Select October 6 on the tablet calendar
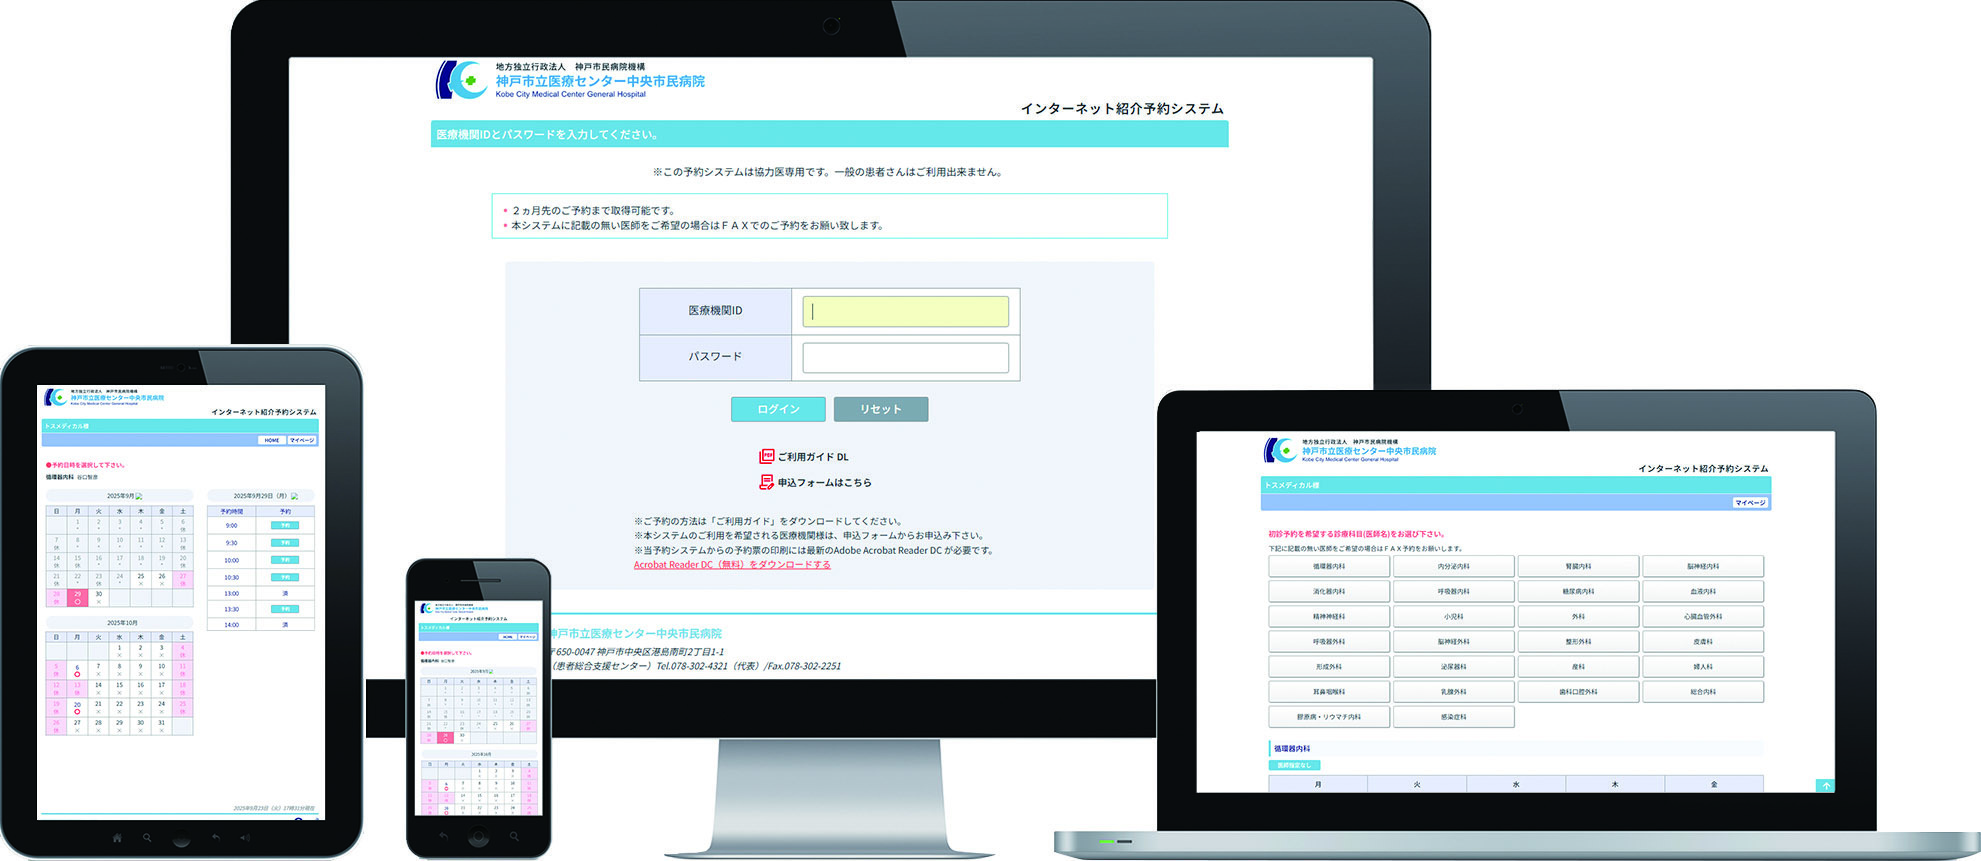1981x861 pixels. pyautogui.click(x=77, y=670)
